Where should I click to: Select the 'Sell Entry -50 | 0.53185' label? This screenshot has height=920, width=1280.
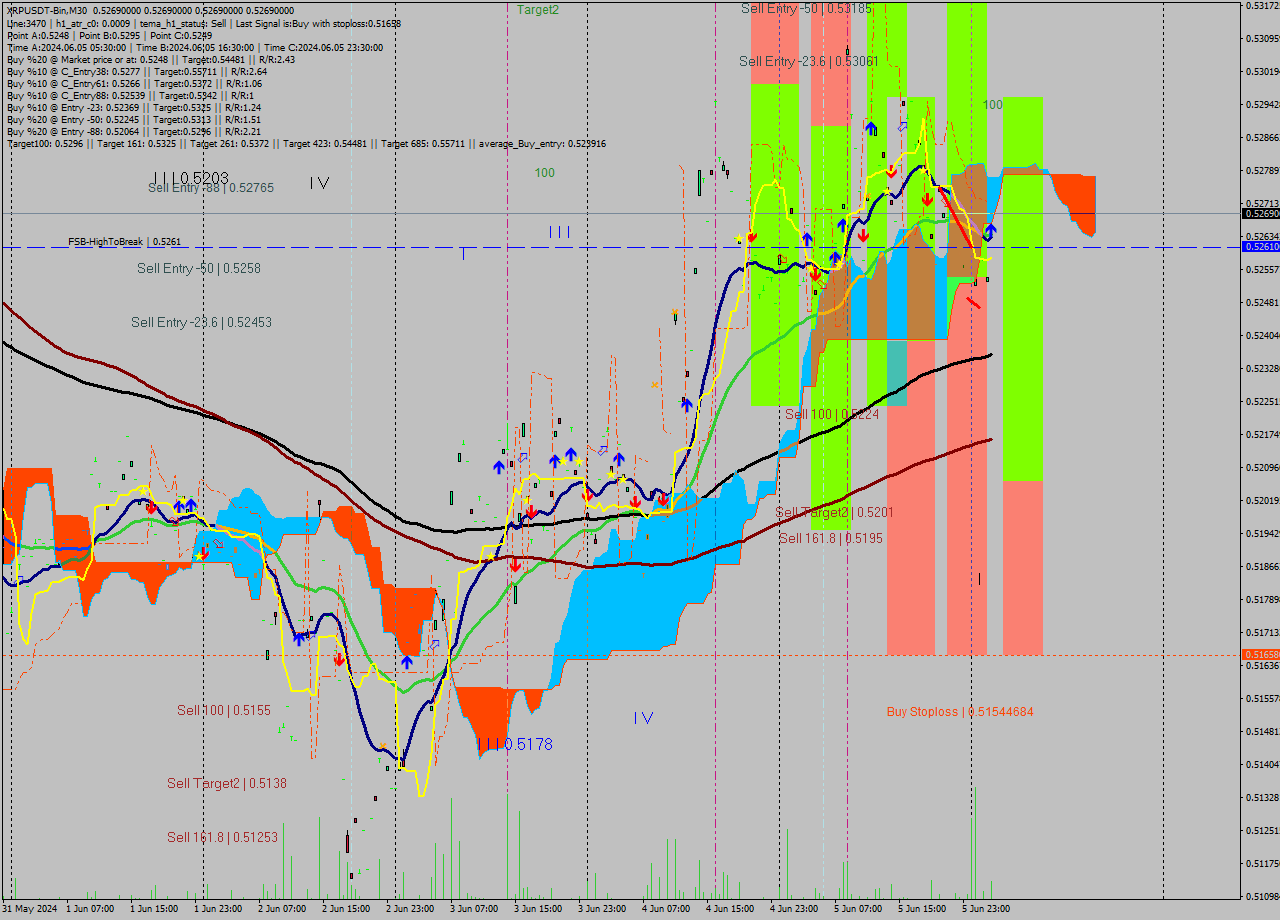[x=806, y=8]
